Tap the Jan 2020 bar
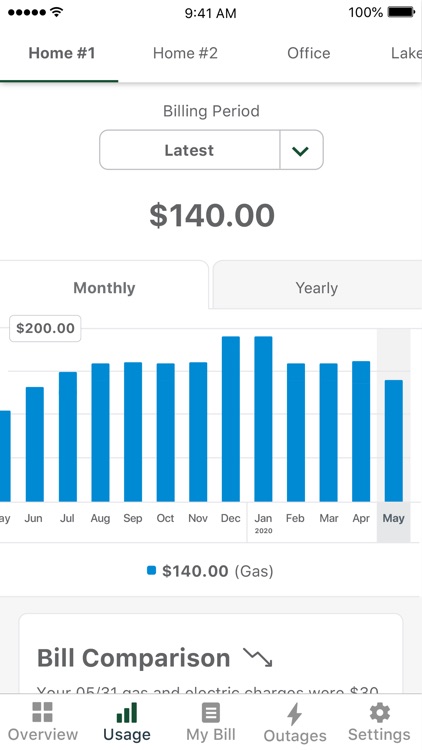The width and height of the screenshot is (422, 750). 263,419
